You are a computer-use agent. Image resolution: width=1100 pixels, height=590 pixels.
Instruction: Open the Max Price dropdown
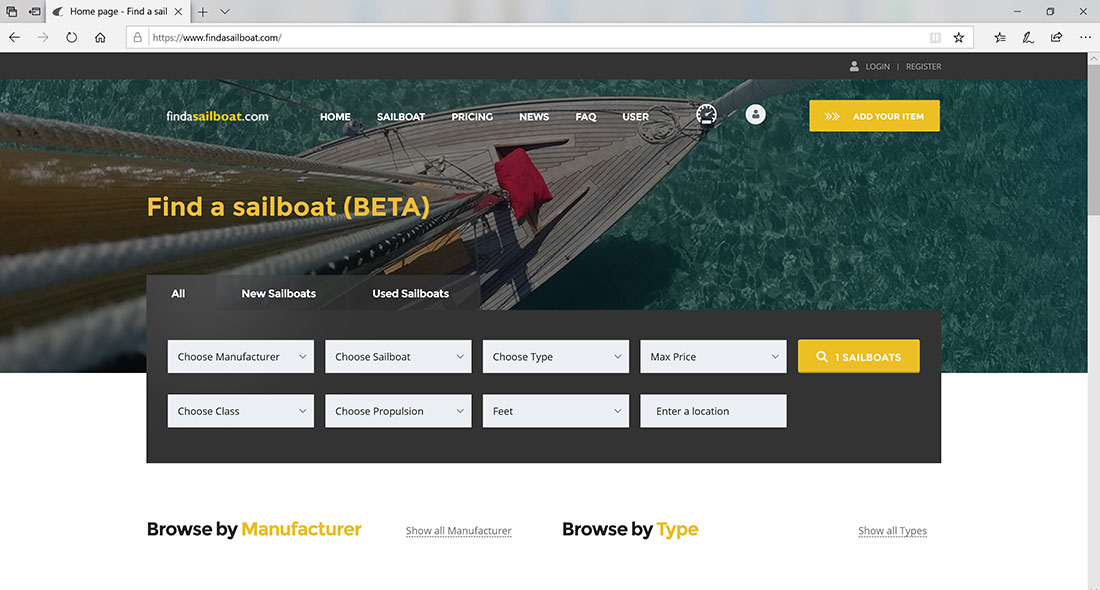click(x=713, y=356)
